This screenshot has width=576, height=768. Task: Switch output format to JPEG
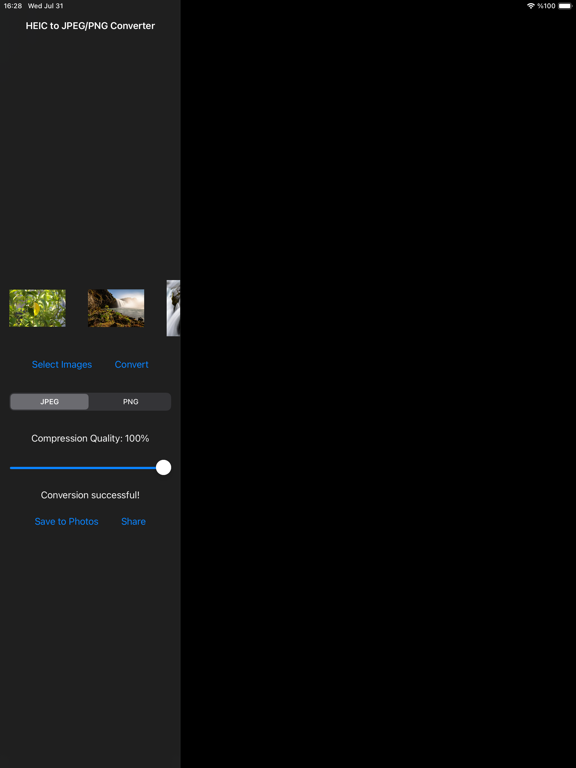pos(49,402)
